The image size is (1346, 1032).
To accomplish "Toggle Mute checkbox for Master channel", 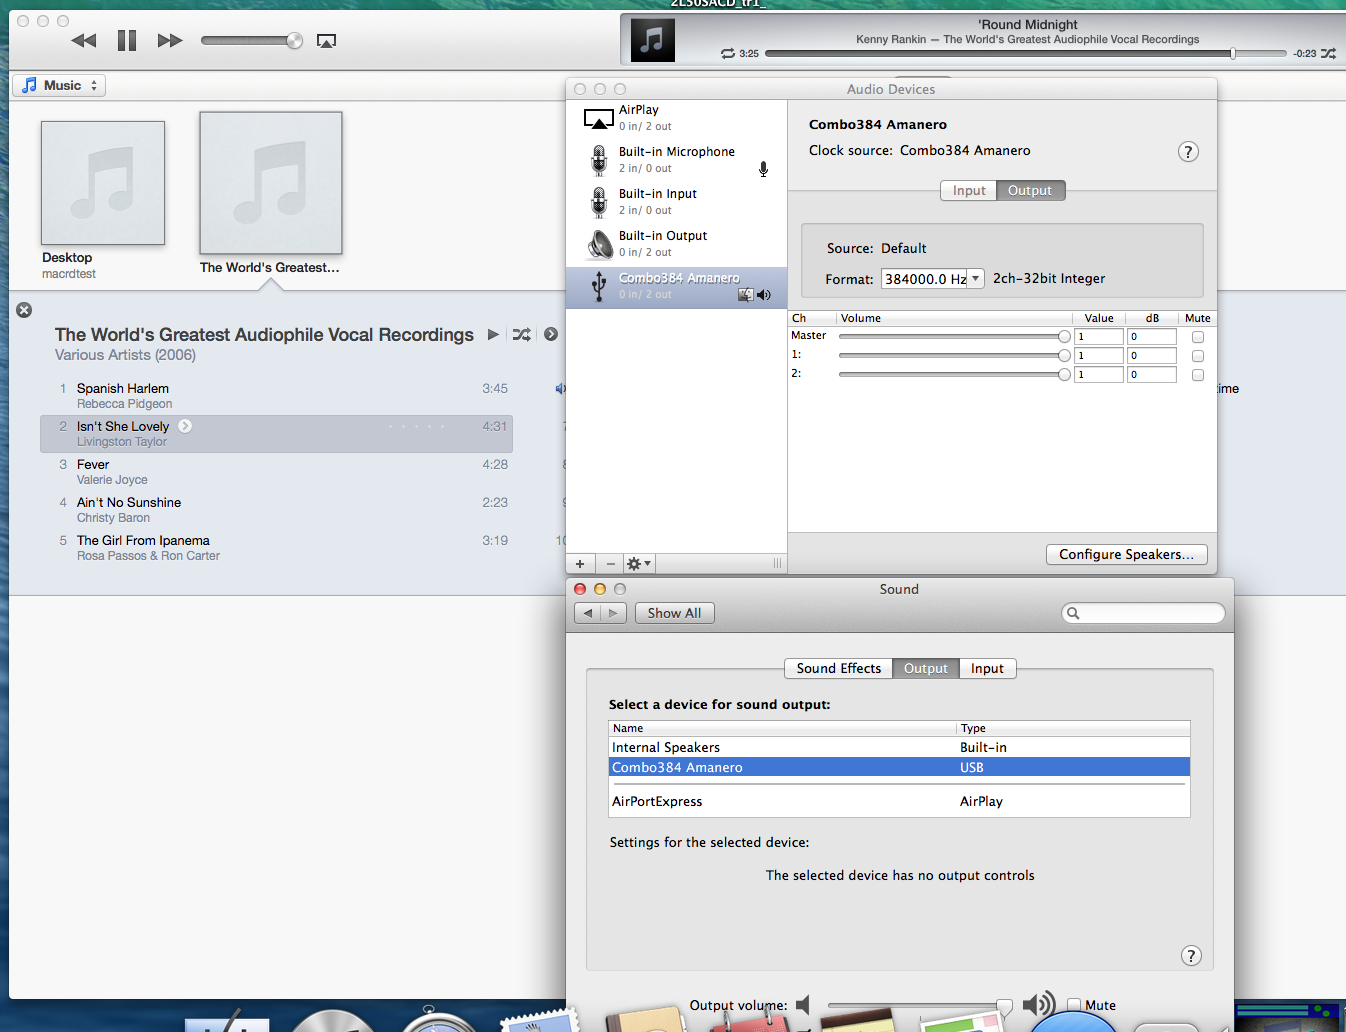I will pyautogui.click(x=1198, y=337).
